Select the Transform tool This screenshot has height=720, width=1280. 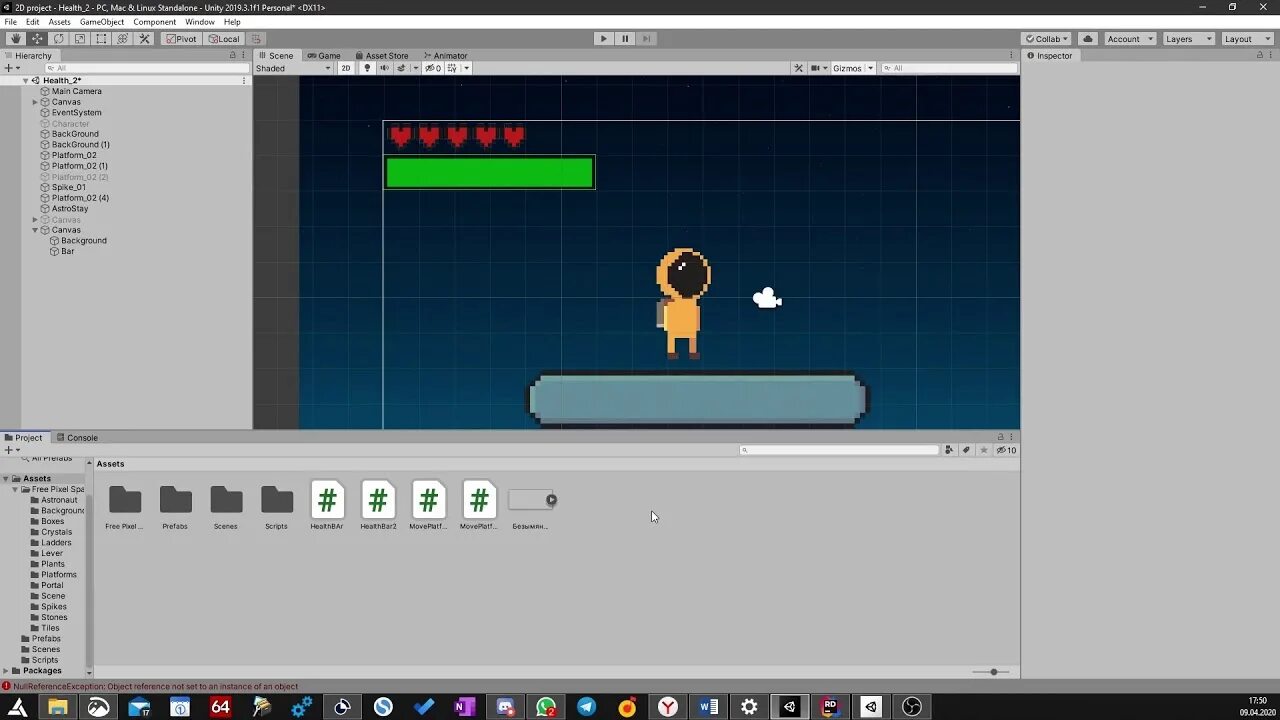(x=123, y=39)
